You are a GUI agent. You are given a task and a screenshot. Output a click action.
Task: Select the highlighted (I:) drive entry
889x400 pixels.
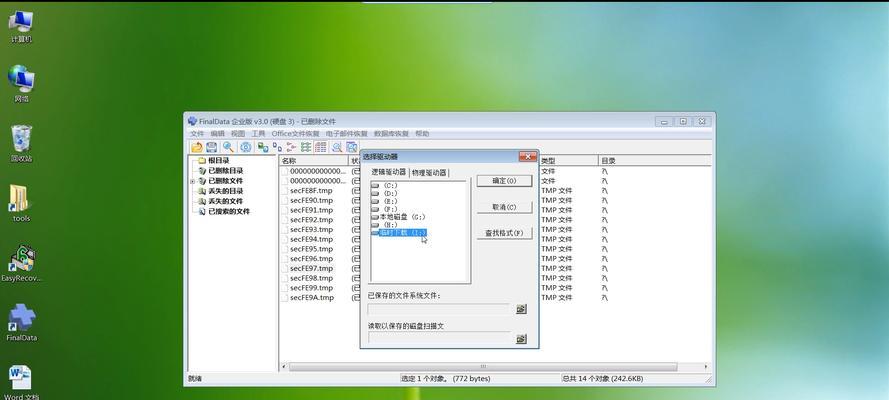399,233
